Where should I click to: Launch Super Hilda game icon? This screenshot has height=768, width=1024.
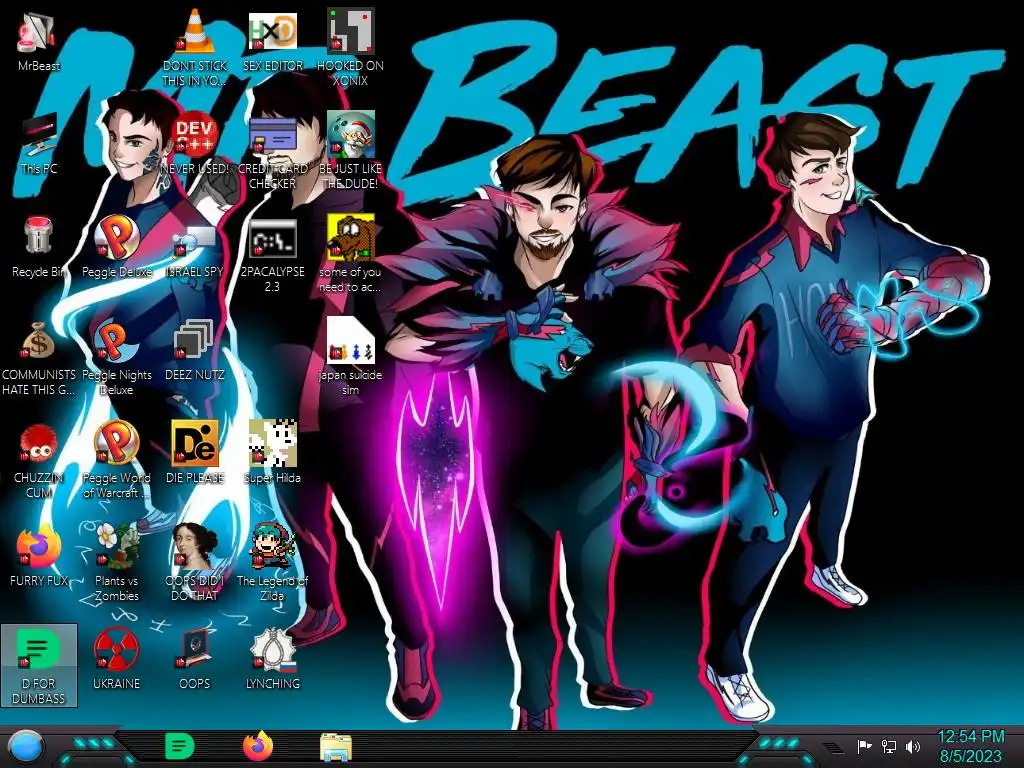(272, 444)
